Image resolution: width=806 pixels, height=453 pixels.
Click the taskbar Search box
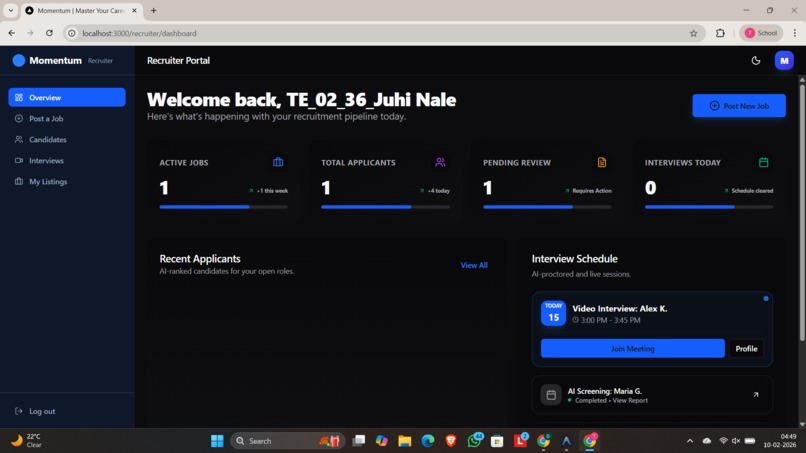[x=286, y=441]
